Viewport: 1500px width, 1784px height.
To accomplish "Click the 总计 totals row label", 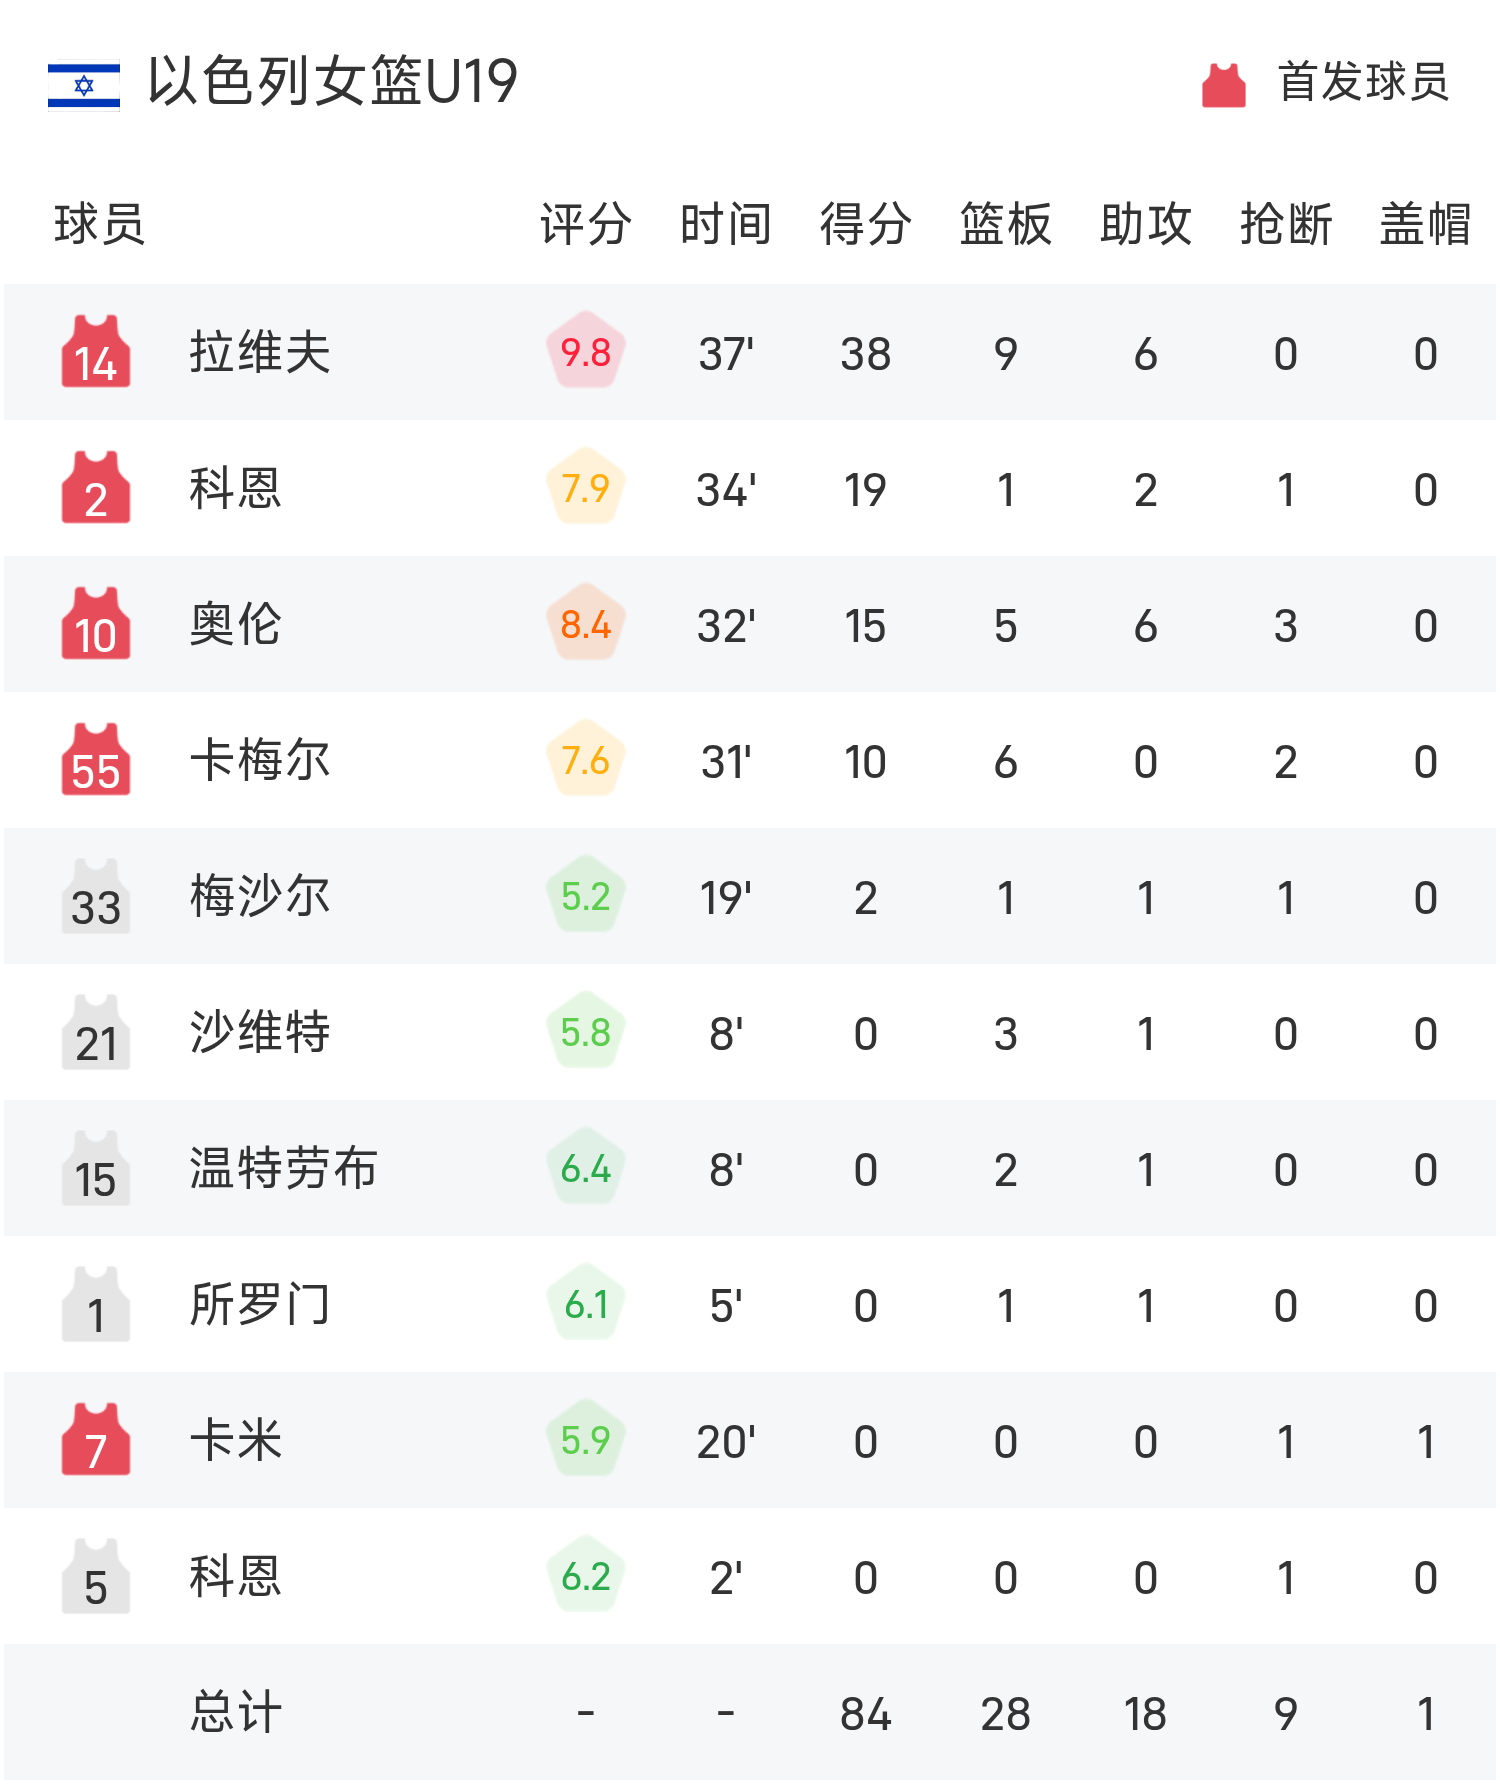I will click(x=236, y=1712).
